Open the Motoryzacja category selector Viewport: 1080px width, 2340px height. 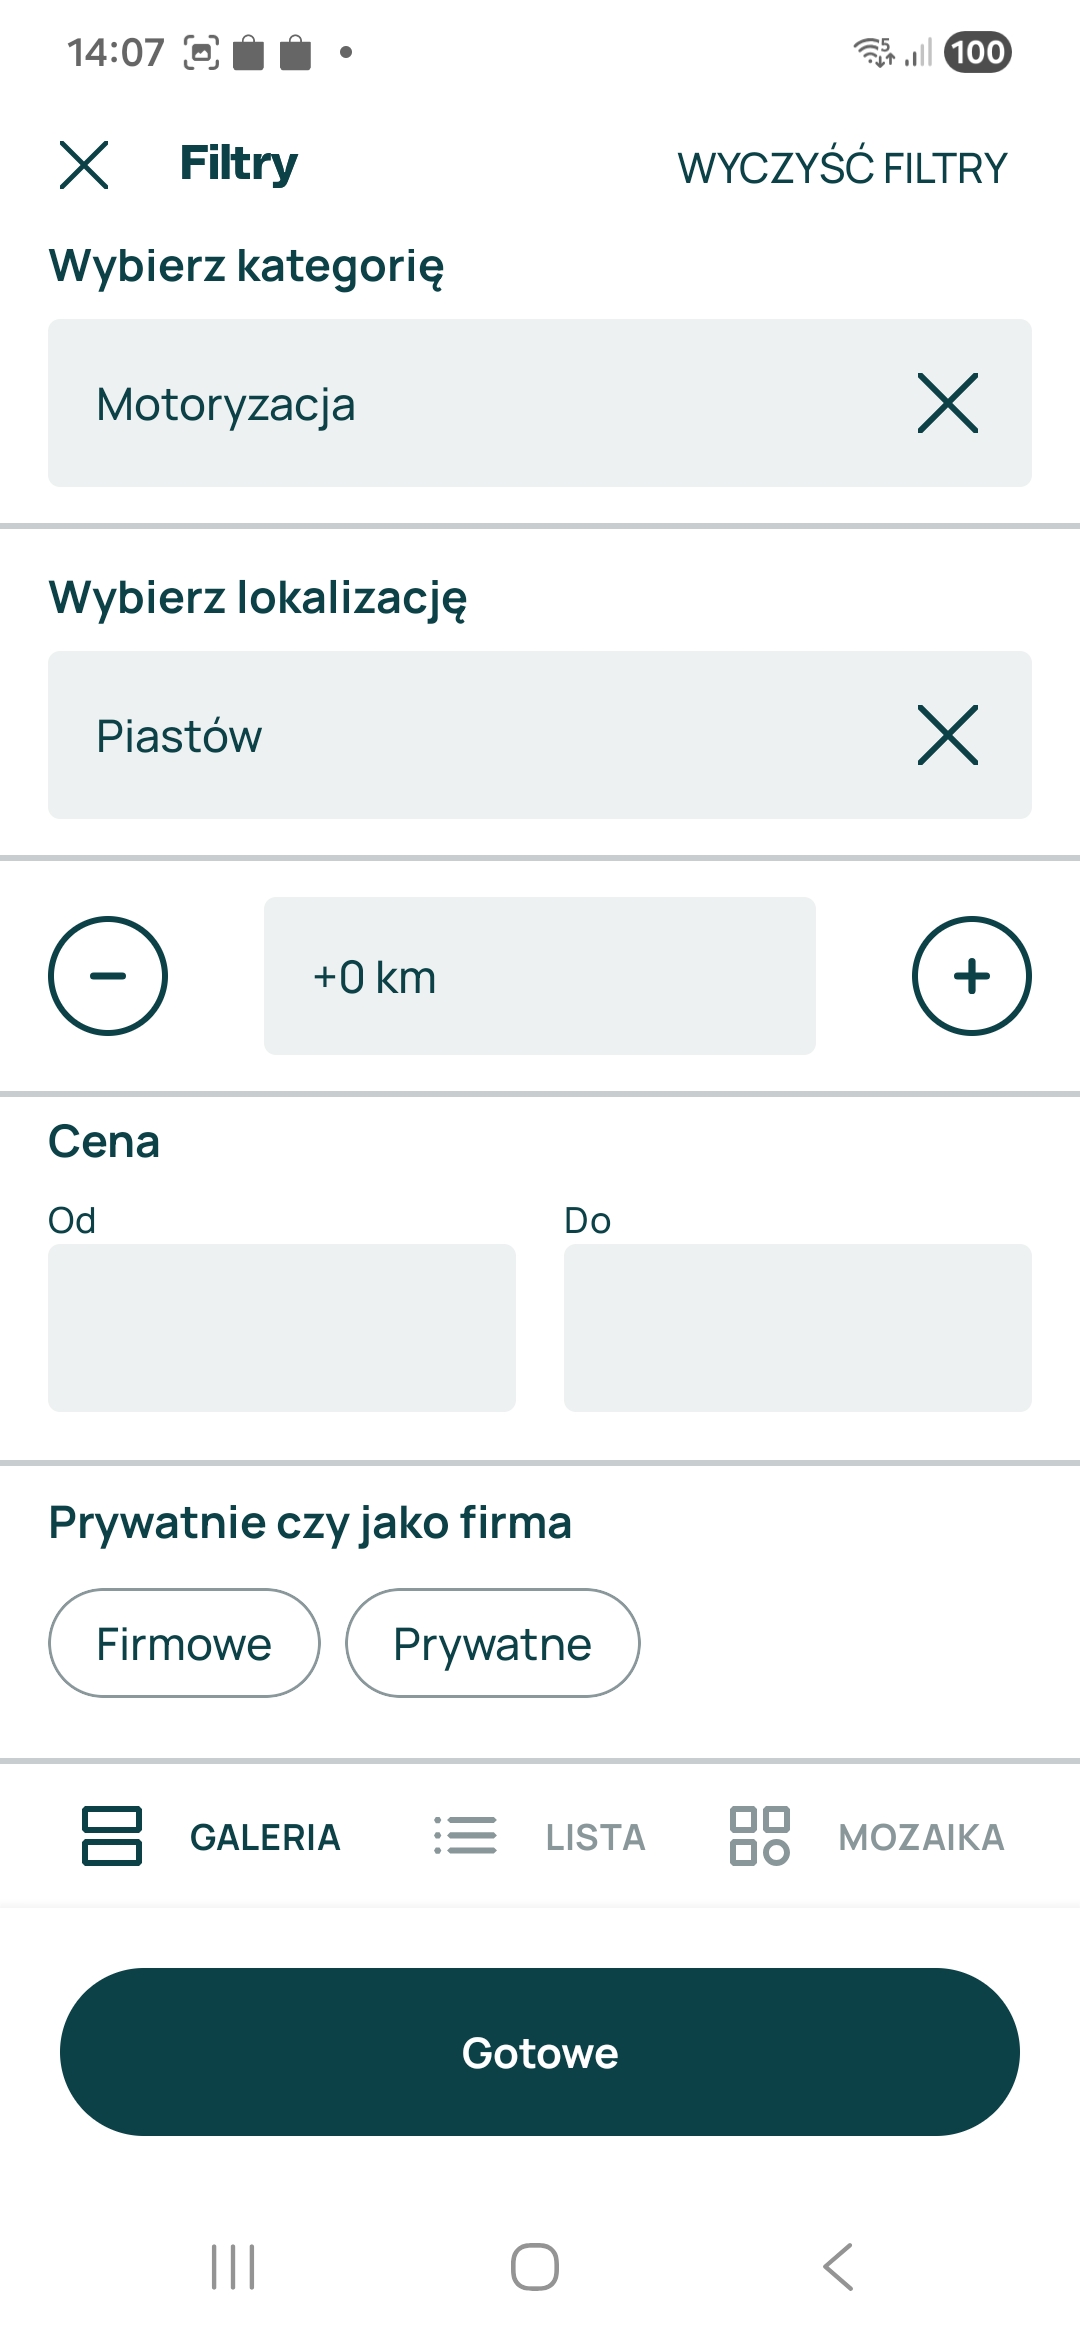click(x=450, y=404)
